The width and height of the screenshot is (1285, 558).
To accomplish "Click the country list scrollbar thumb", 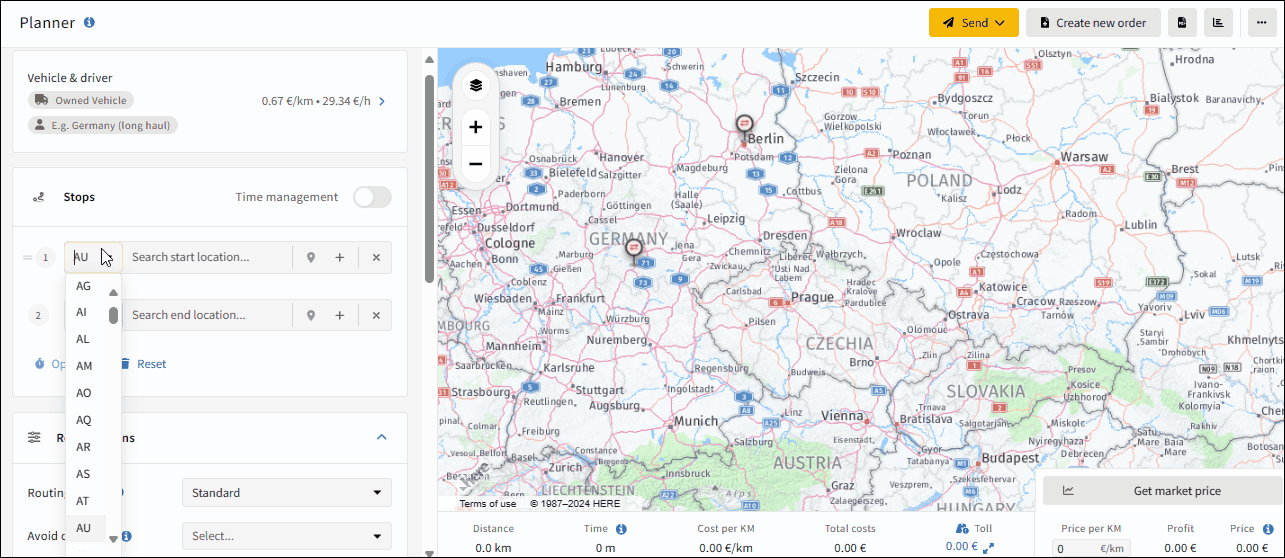I will pos(114,315).
